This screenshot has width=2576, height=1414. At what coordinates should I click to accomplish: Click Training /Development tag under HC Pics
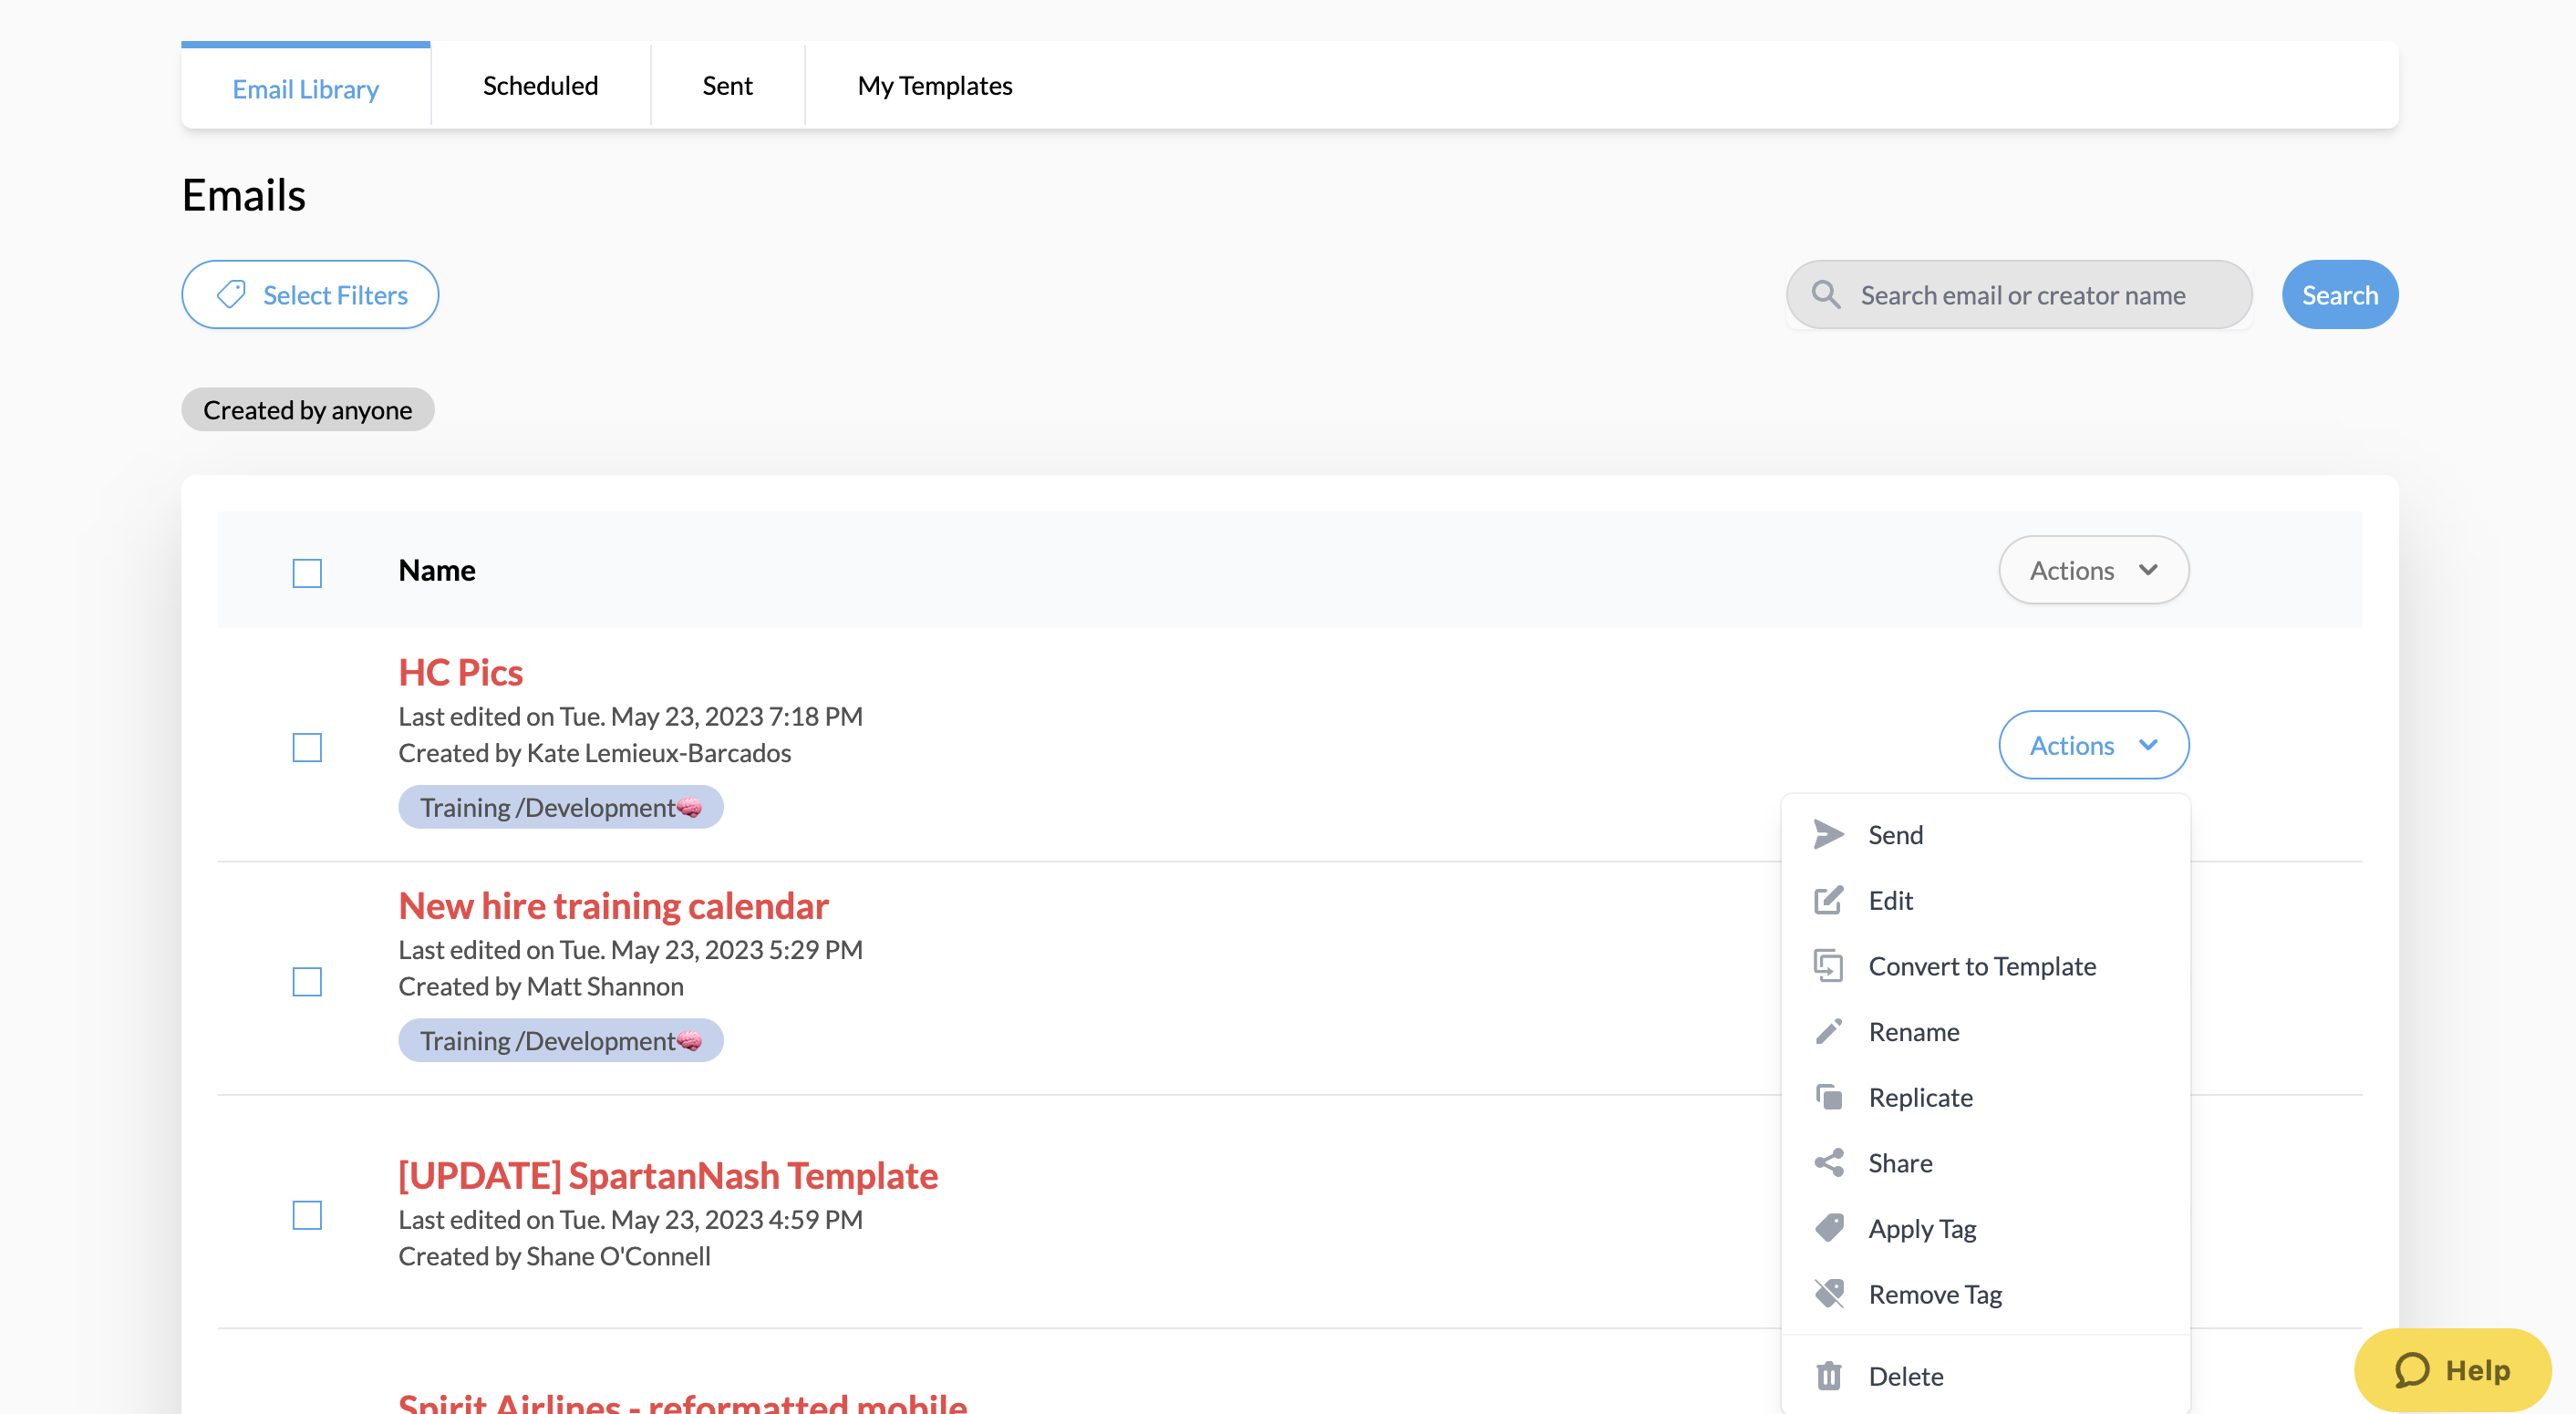click(560, 807)
